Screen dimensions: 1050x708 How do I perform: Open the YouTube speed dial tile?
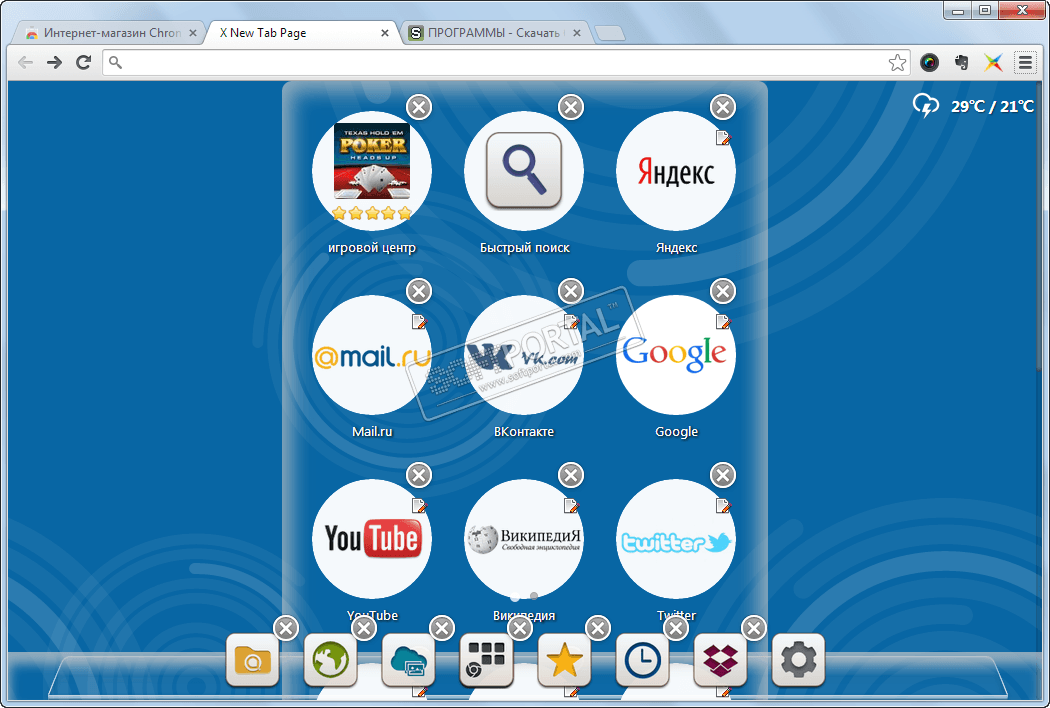pos(372,539)
